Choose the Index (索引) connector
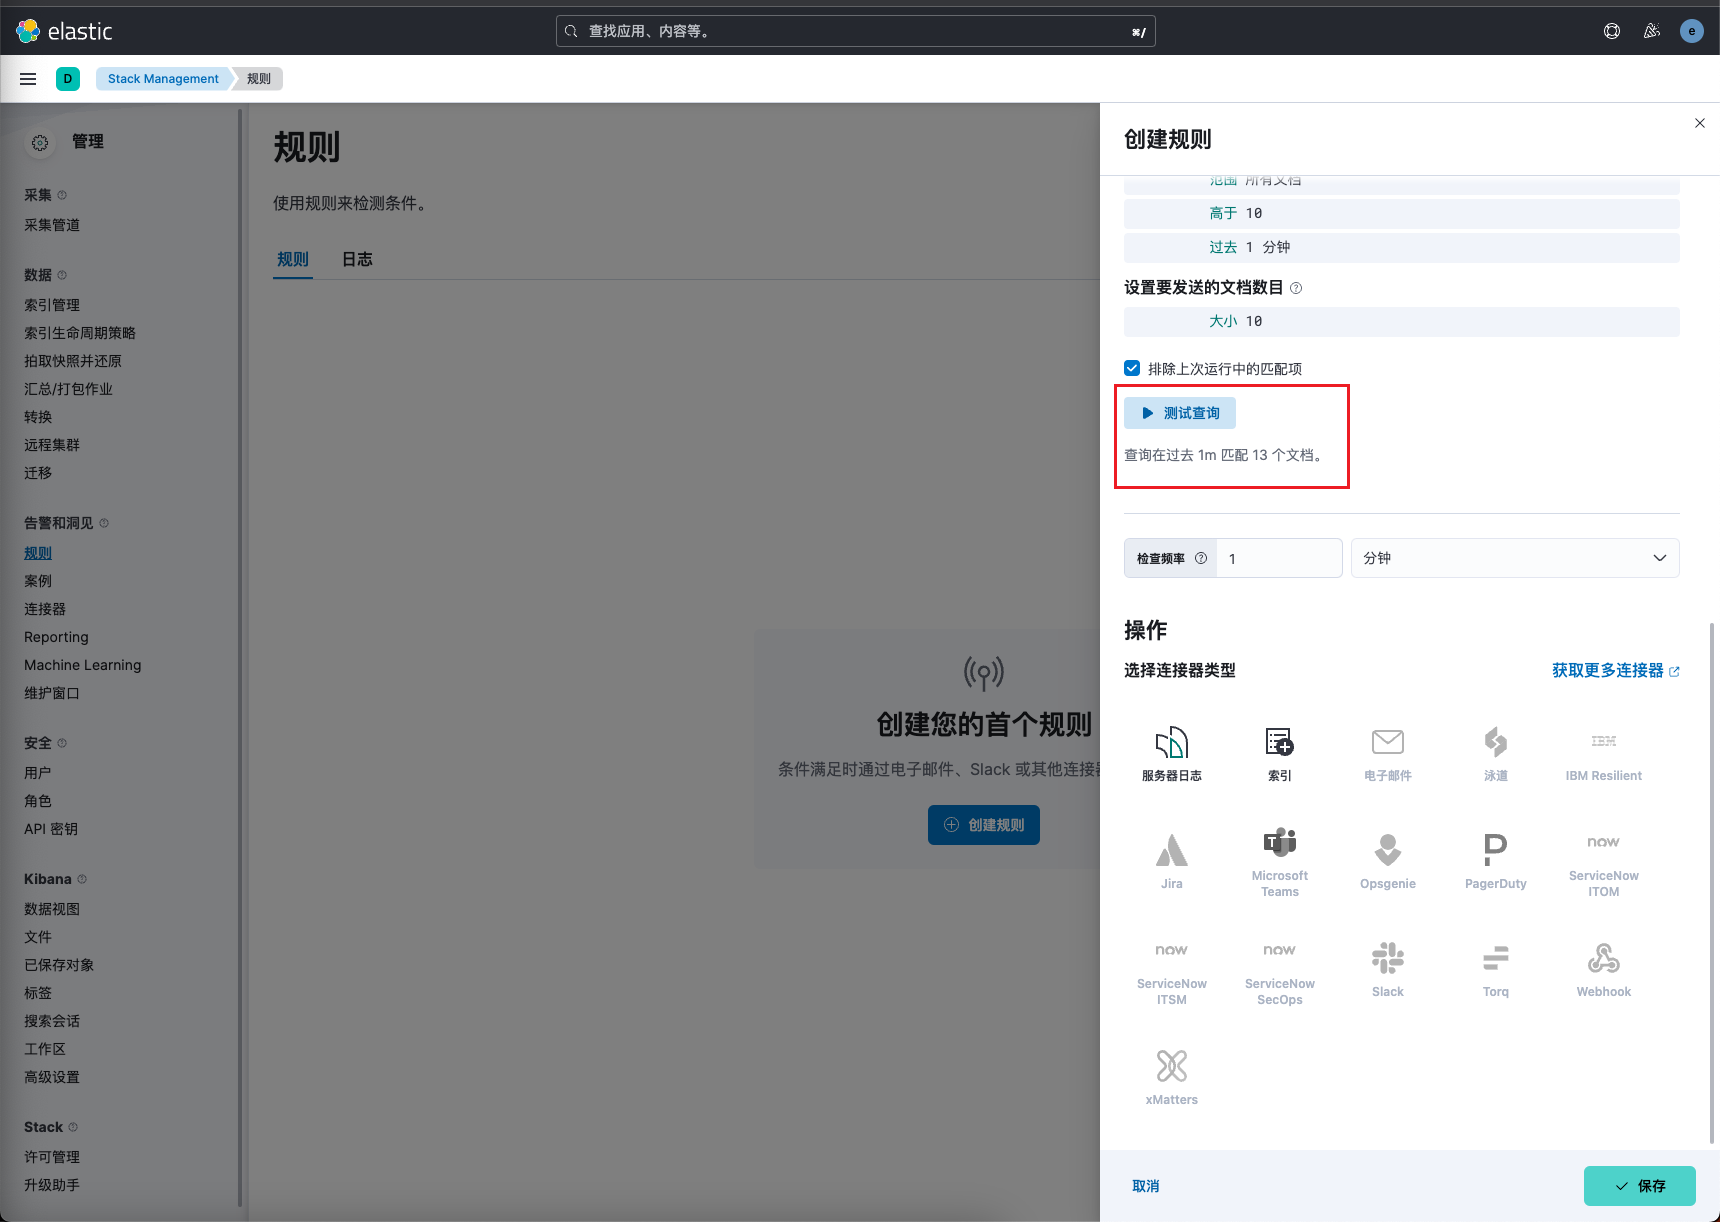The height and width of the screenshot is (1222, 1720). [x=1279, y=755]
